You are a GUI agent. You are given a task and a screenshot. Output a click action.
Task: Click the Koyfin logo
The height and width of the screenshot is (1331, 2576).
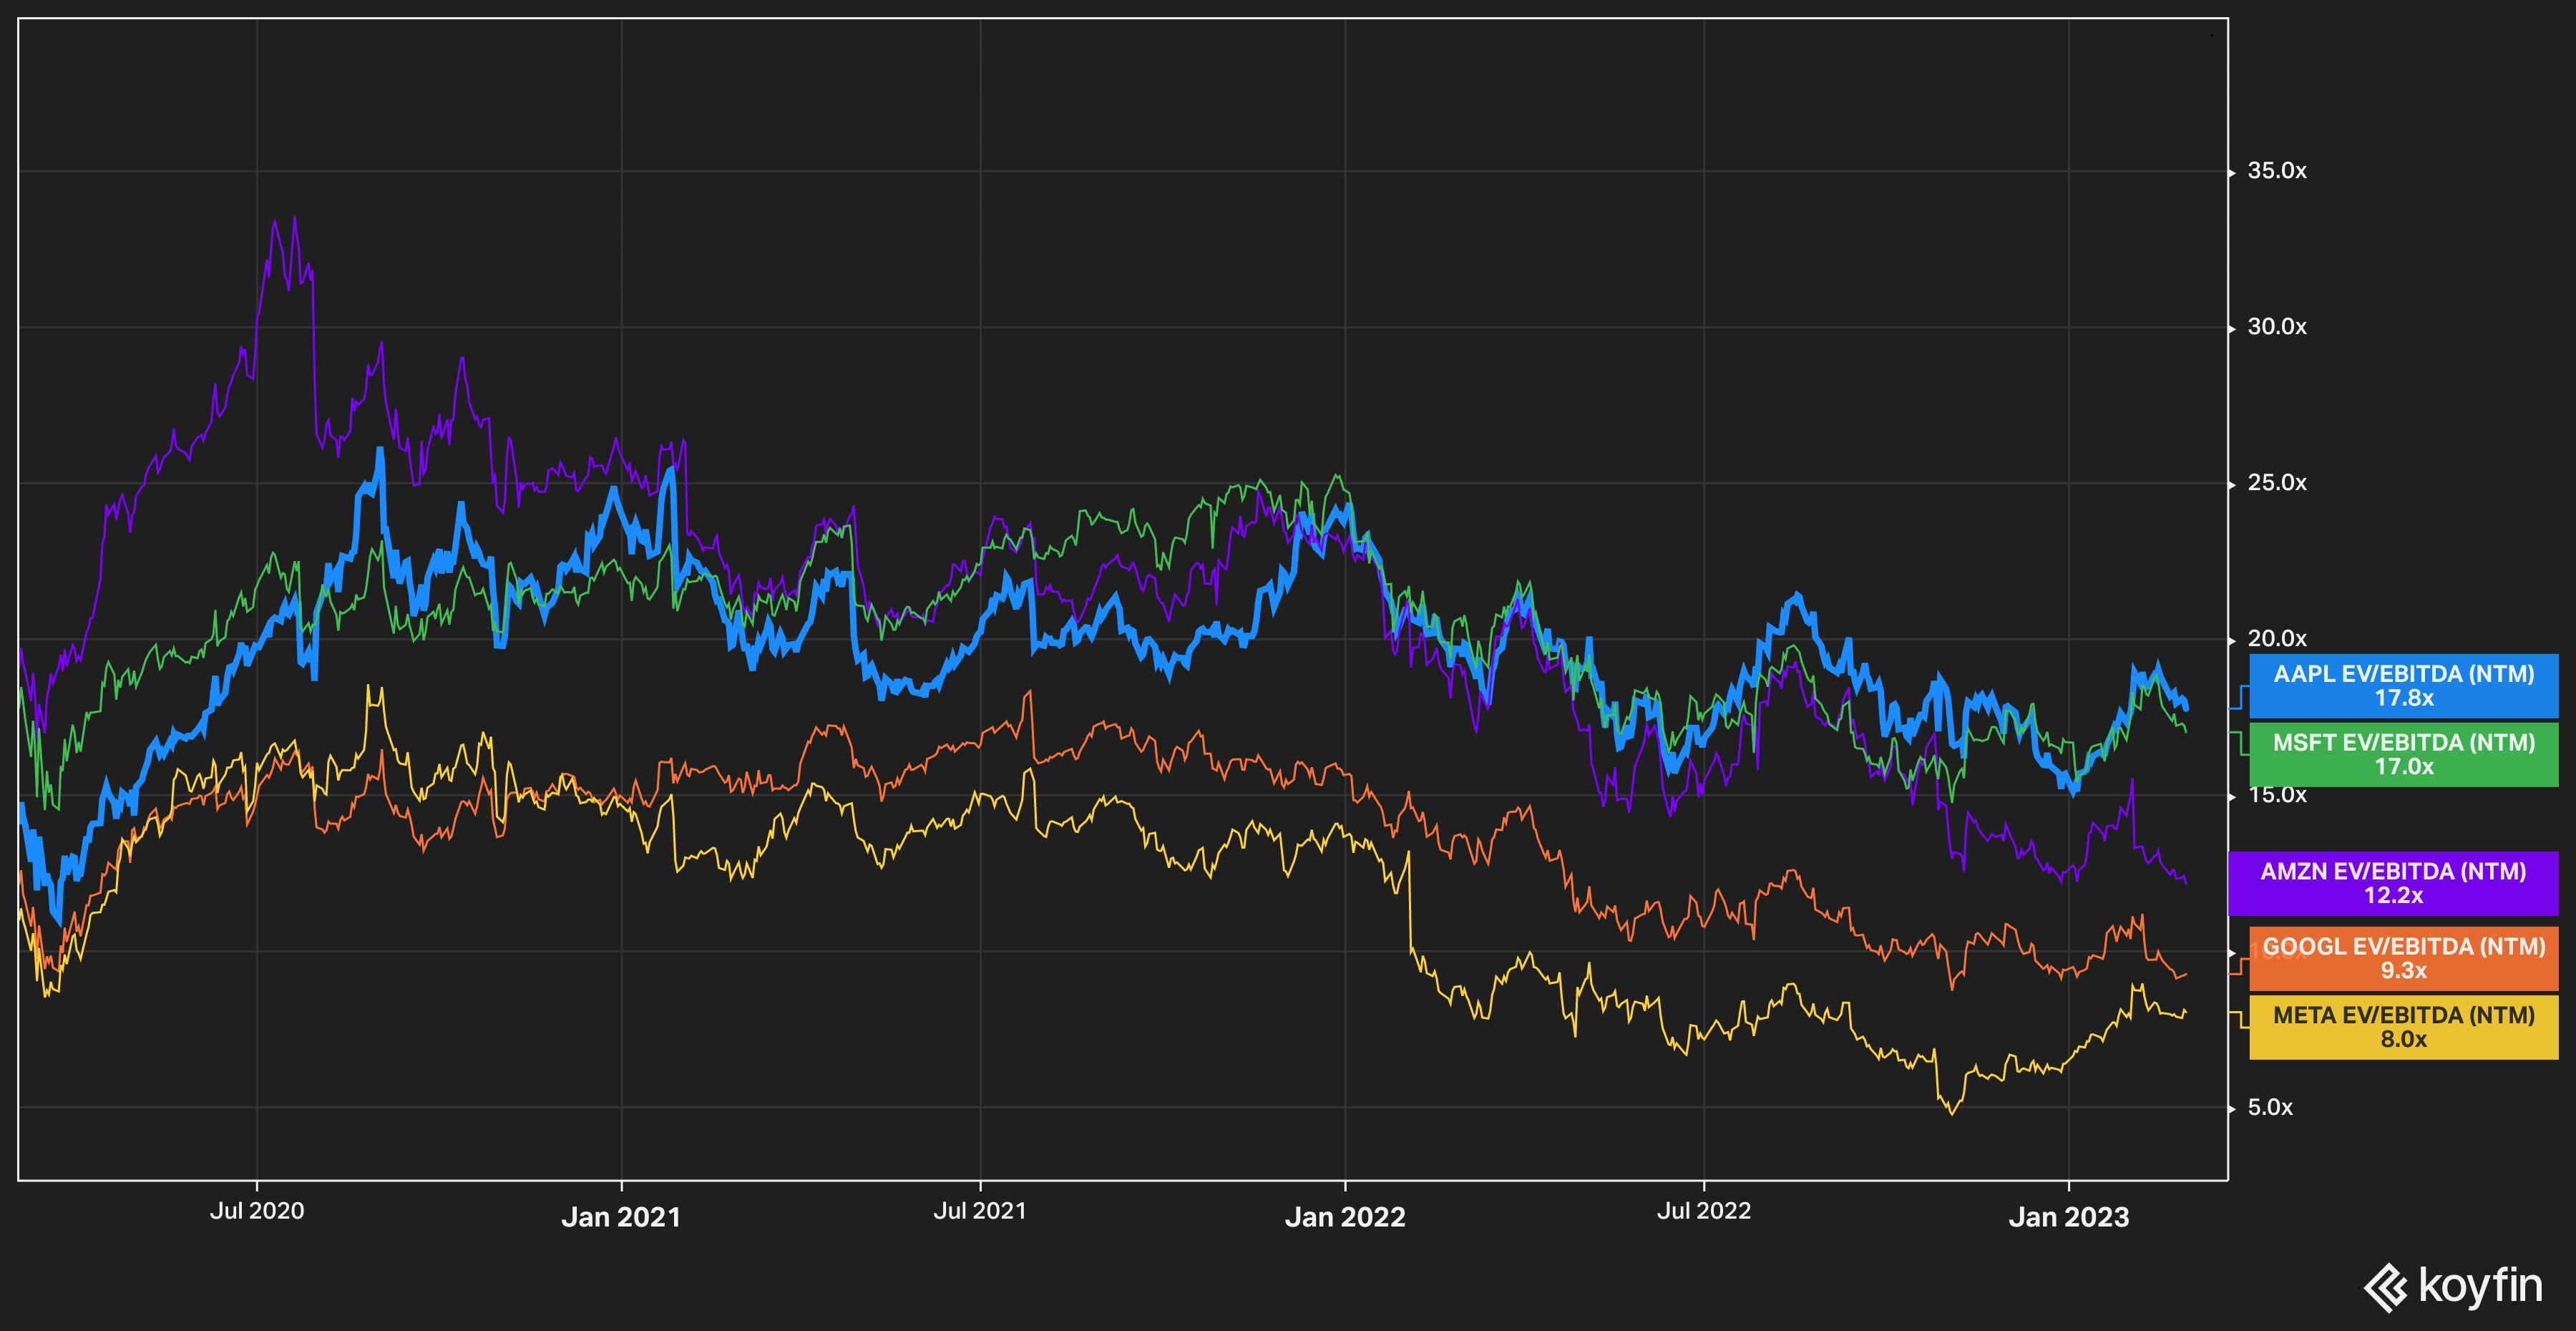pyautogui.click(x=2453, y=1287)
